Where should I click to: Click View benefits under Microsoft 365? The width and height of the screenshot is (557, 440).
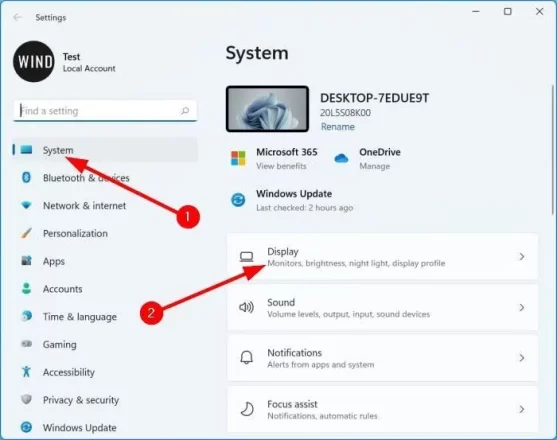click(x=281, y=166)
